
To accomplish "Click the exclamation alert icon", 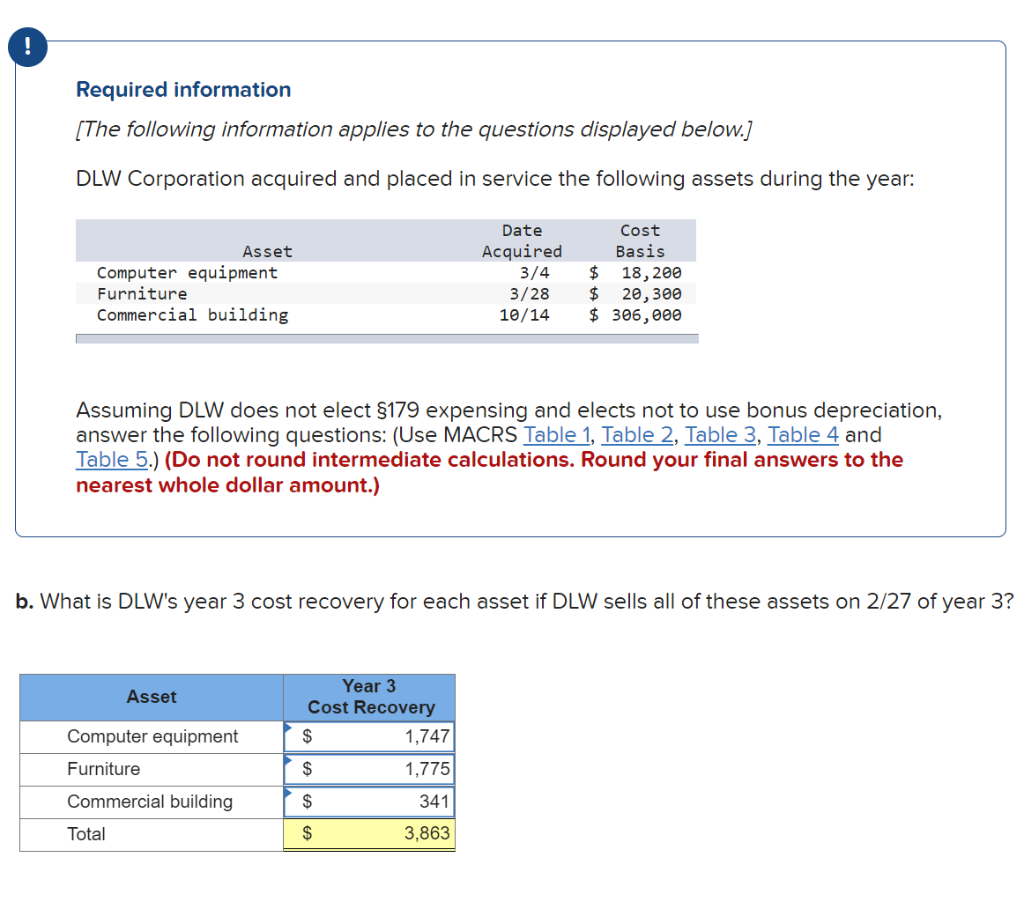I will click(x=27, y=47).
